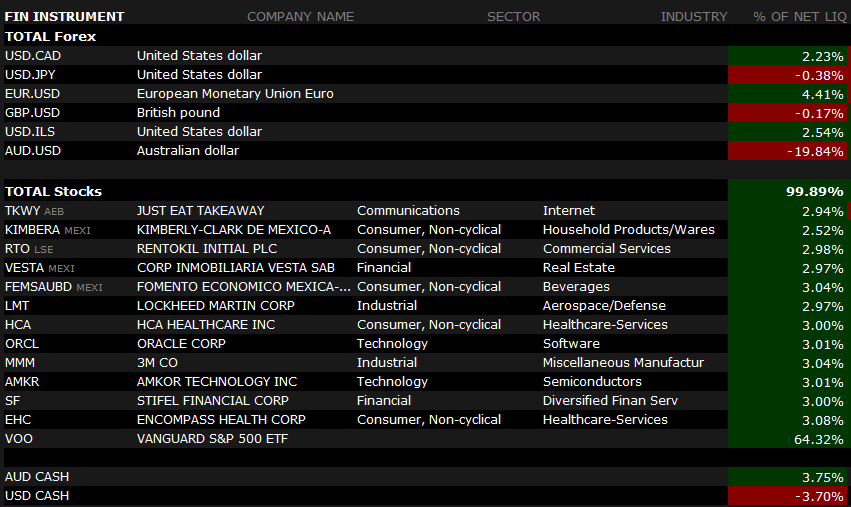Click the 2.54% value for USD.ILS
This screenshot has width=851, height=507.
point(823,132)
